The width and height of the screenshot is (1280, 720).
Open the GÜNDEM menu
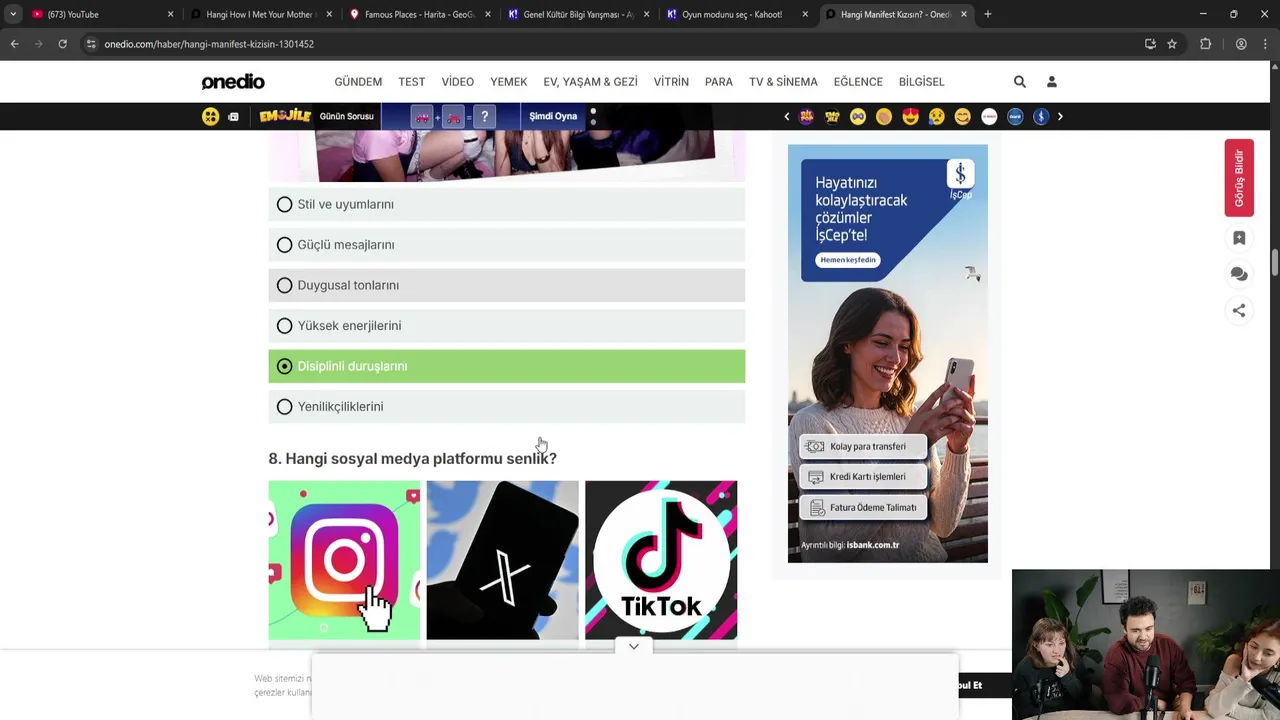pyautogui.click(x=358, y=82)
